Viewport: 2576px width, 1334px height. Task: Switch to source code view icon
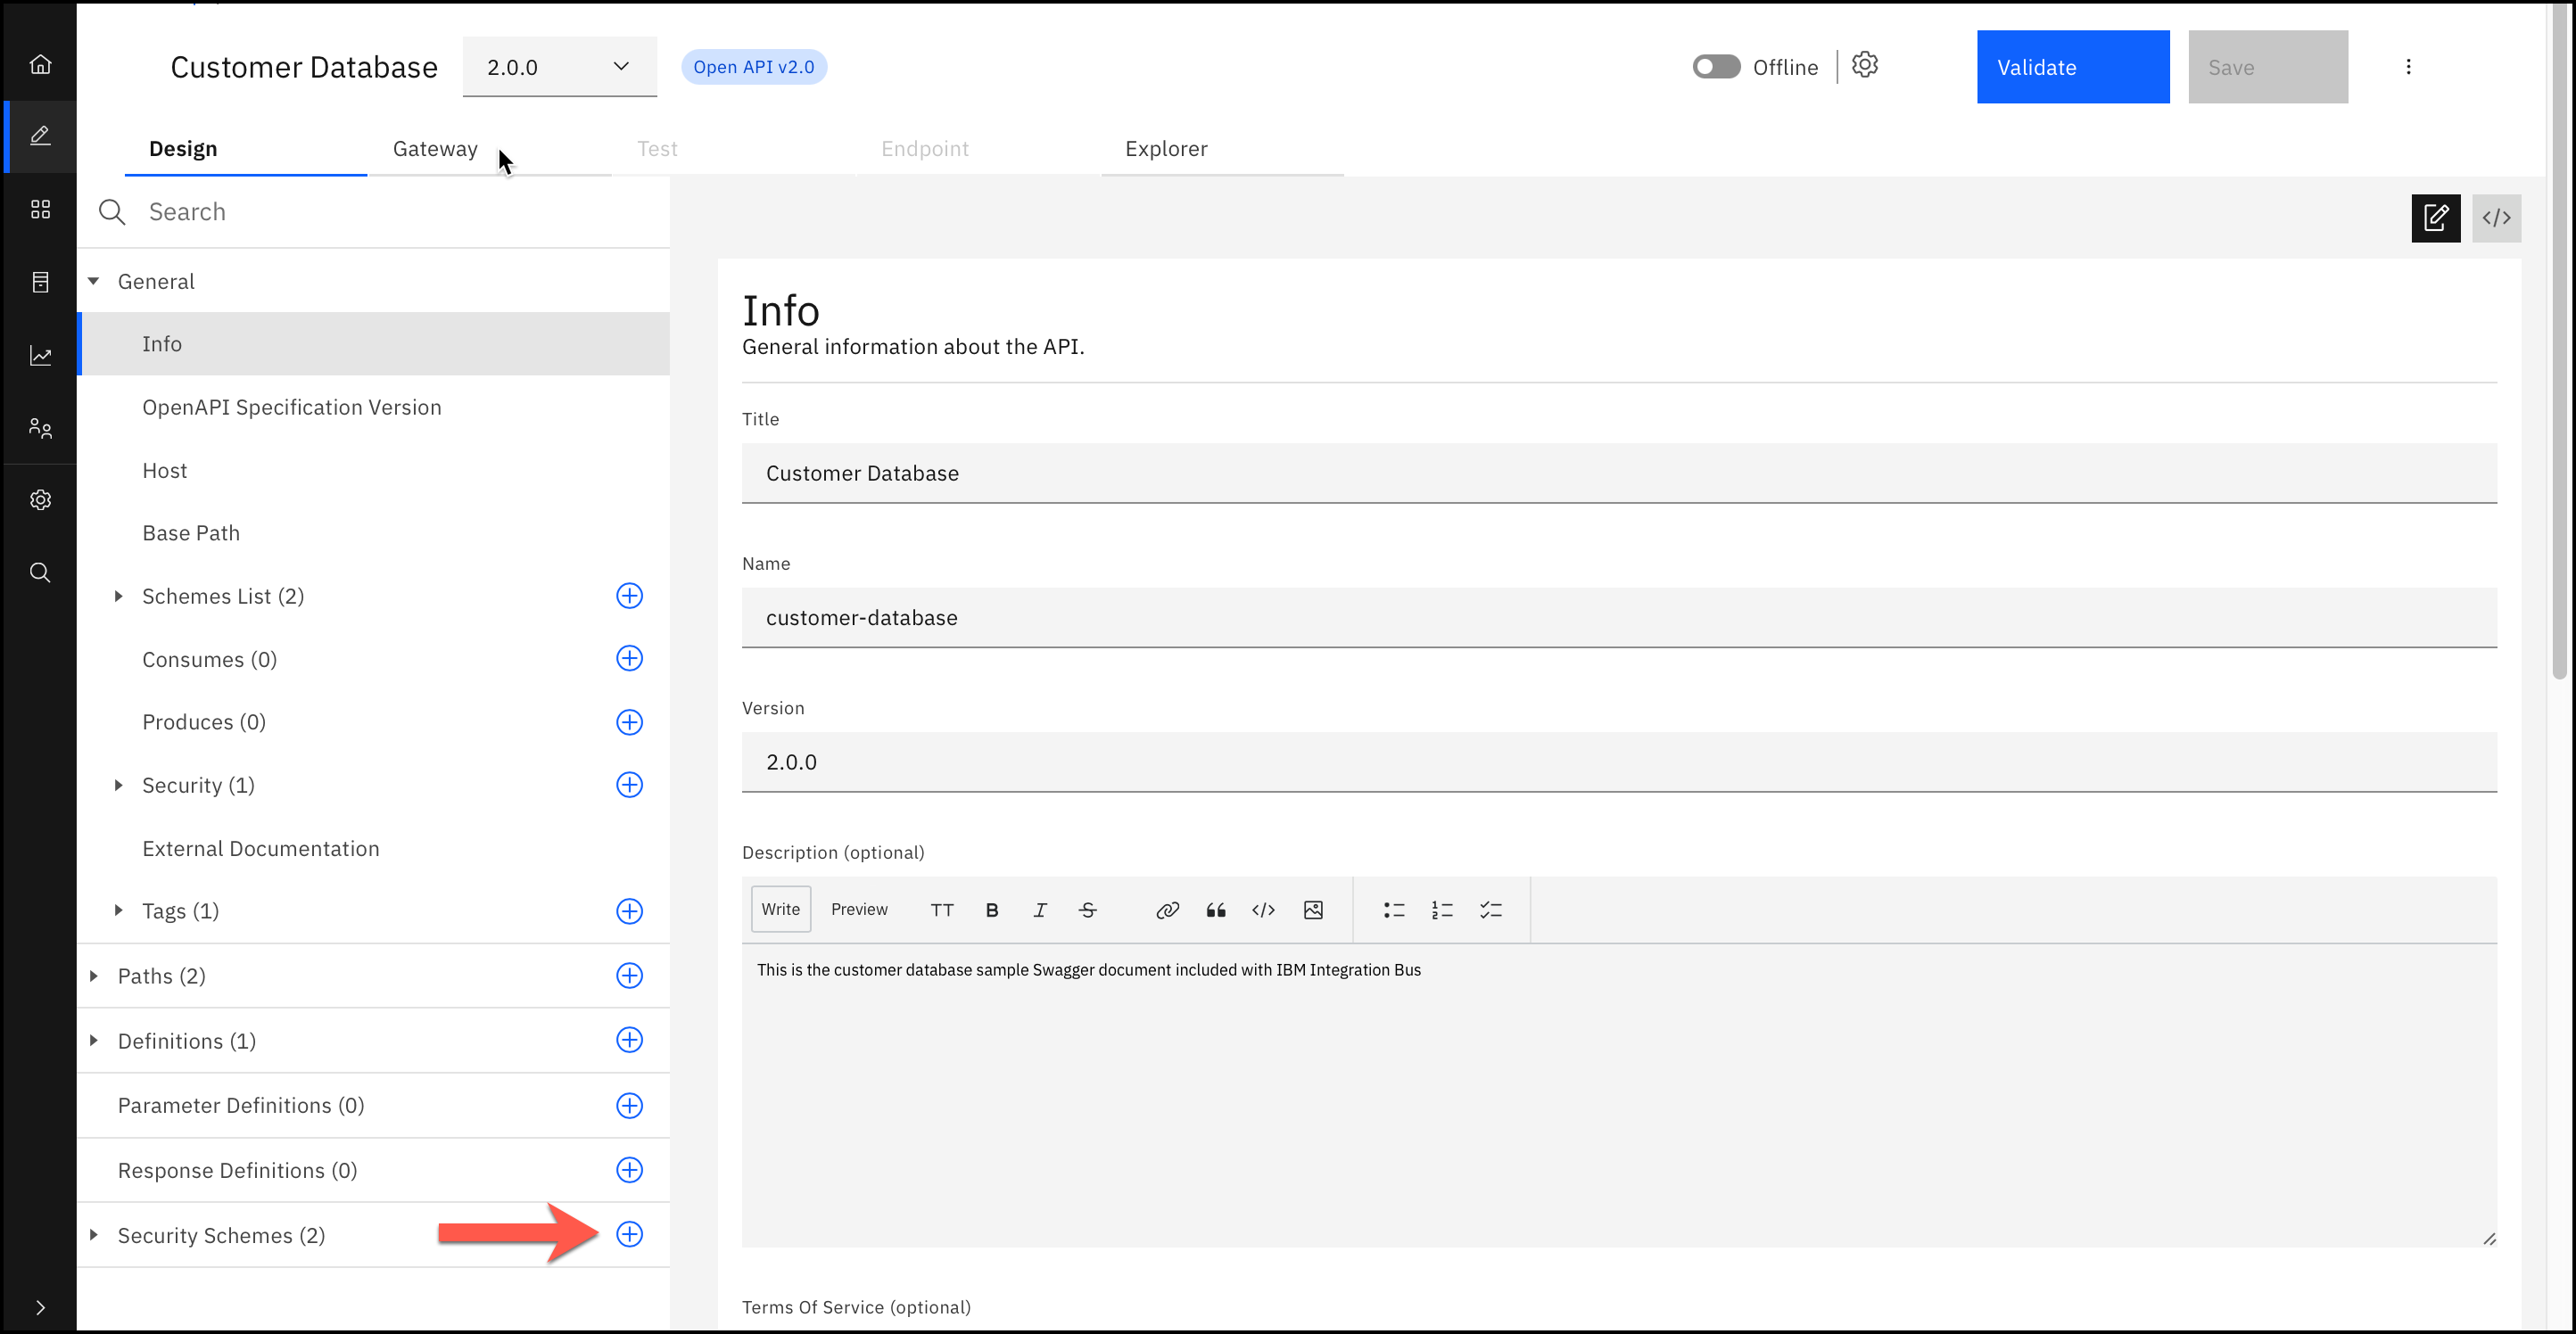pyautogui.click(x=2495, y=218)
